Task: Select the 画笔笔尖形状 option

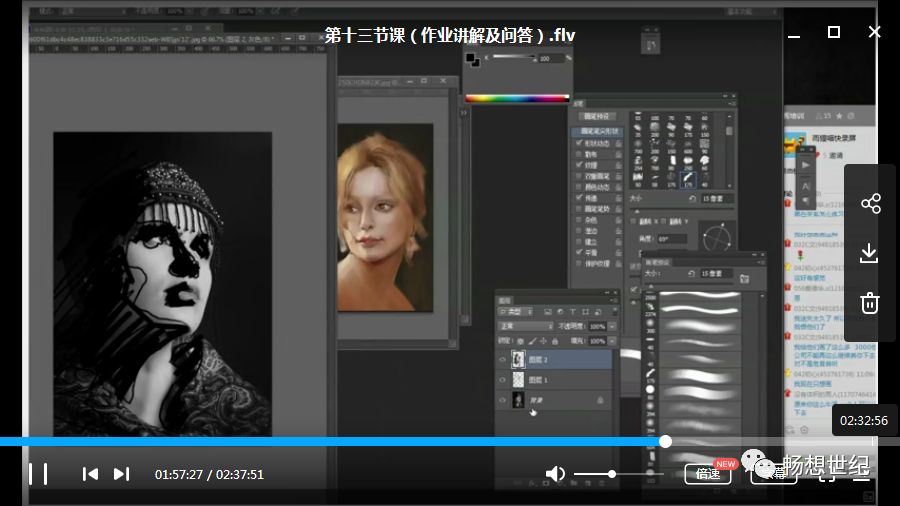Action: click(597, 131)
